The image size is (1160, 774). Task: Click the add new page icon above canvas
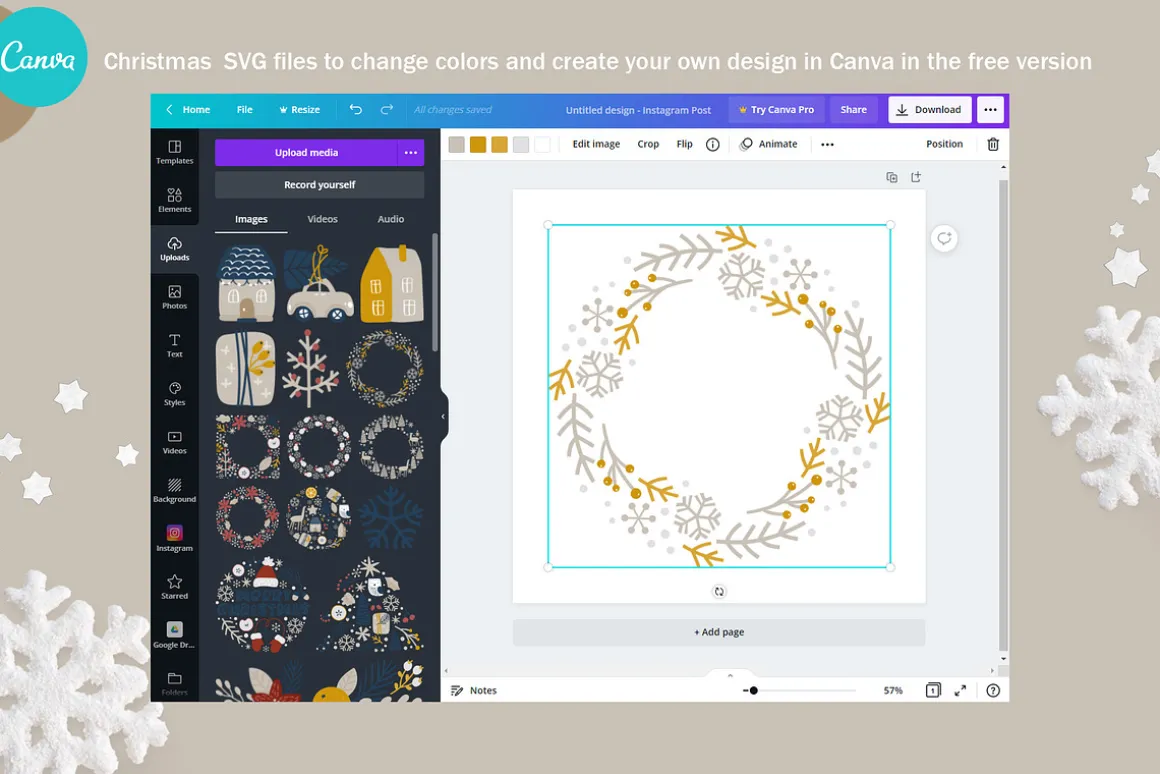[x=916, y=177]
